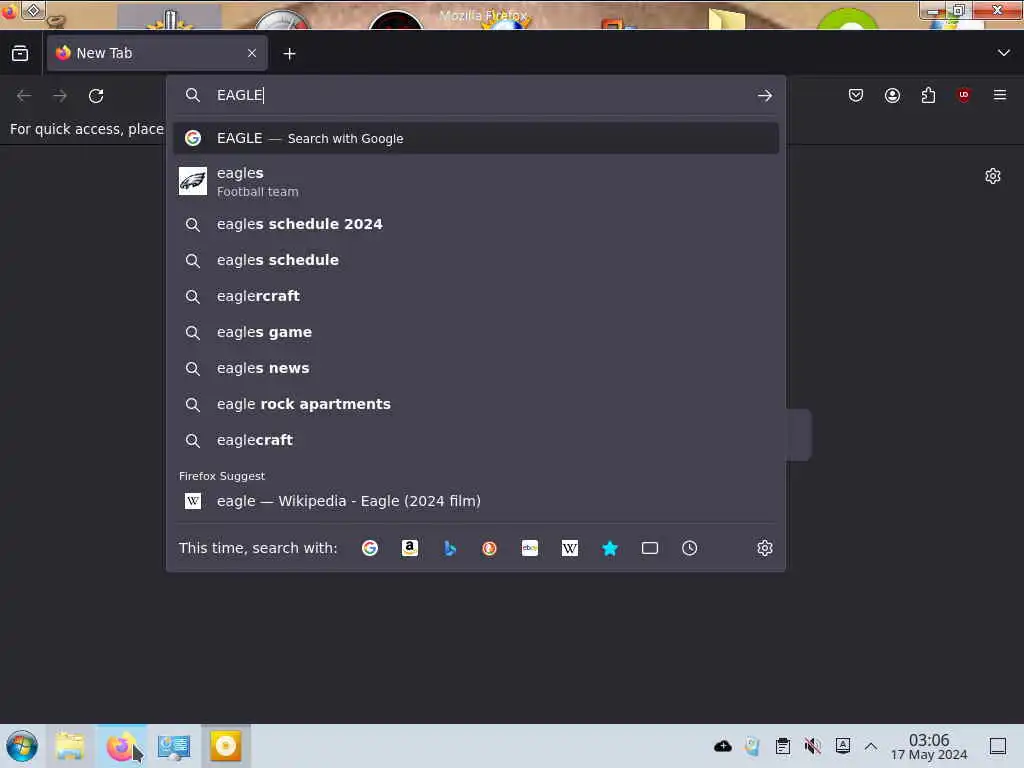Search with Bing one-off icon

449,548
